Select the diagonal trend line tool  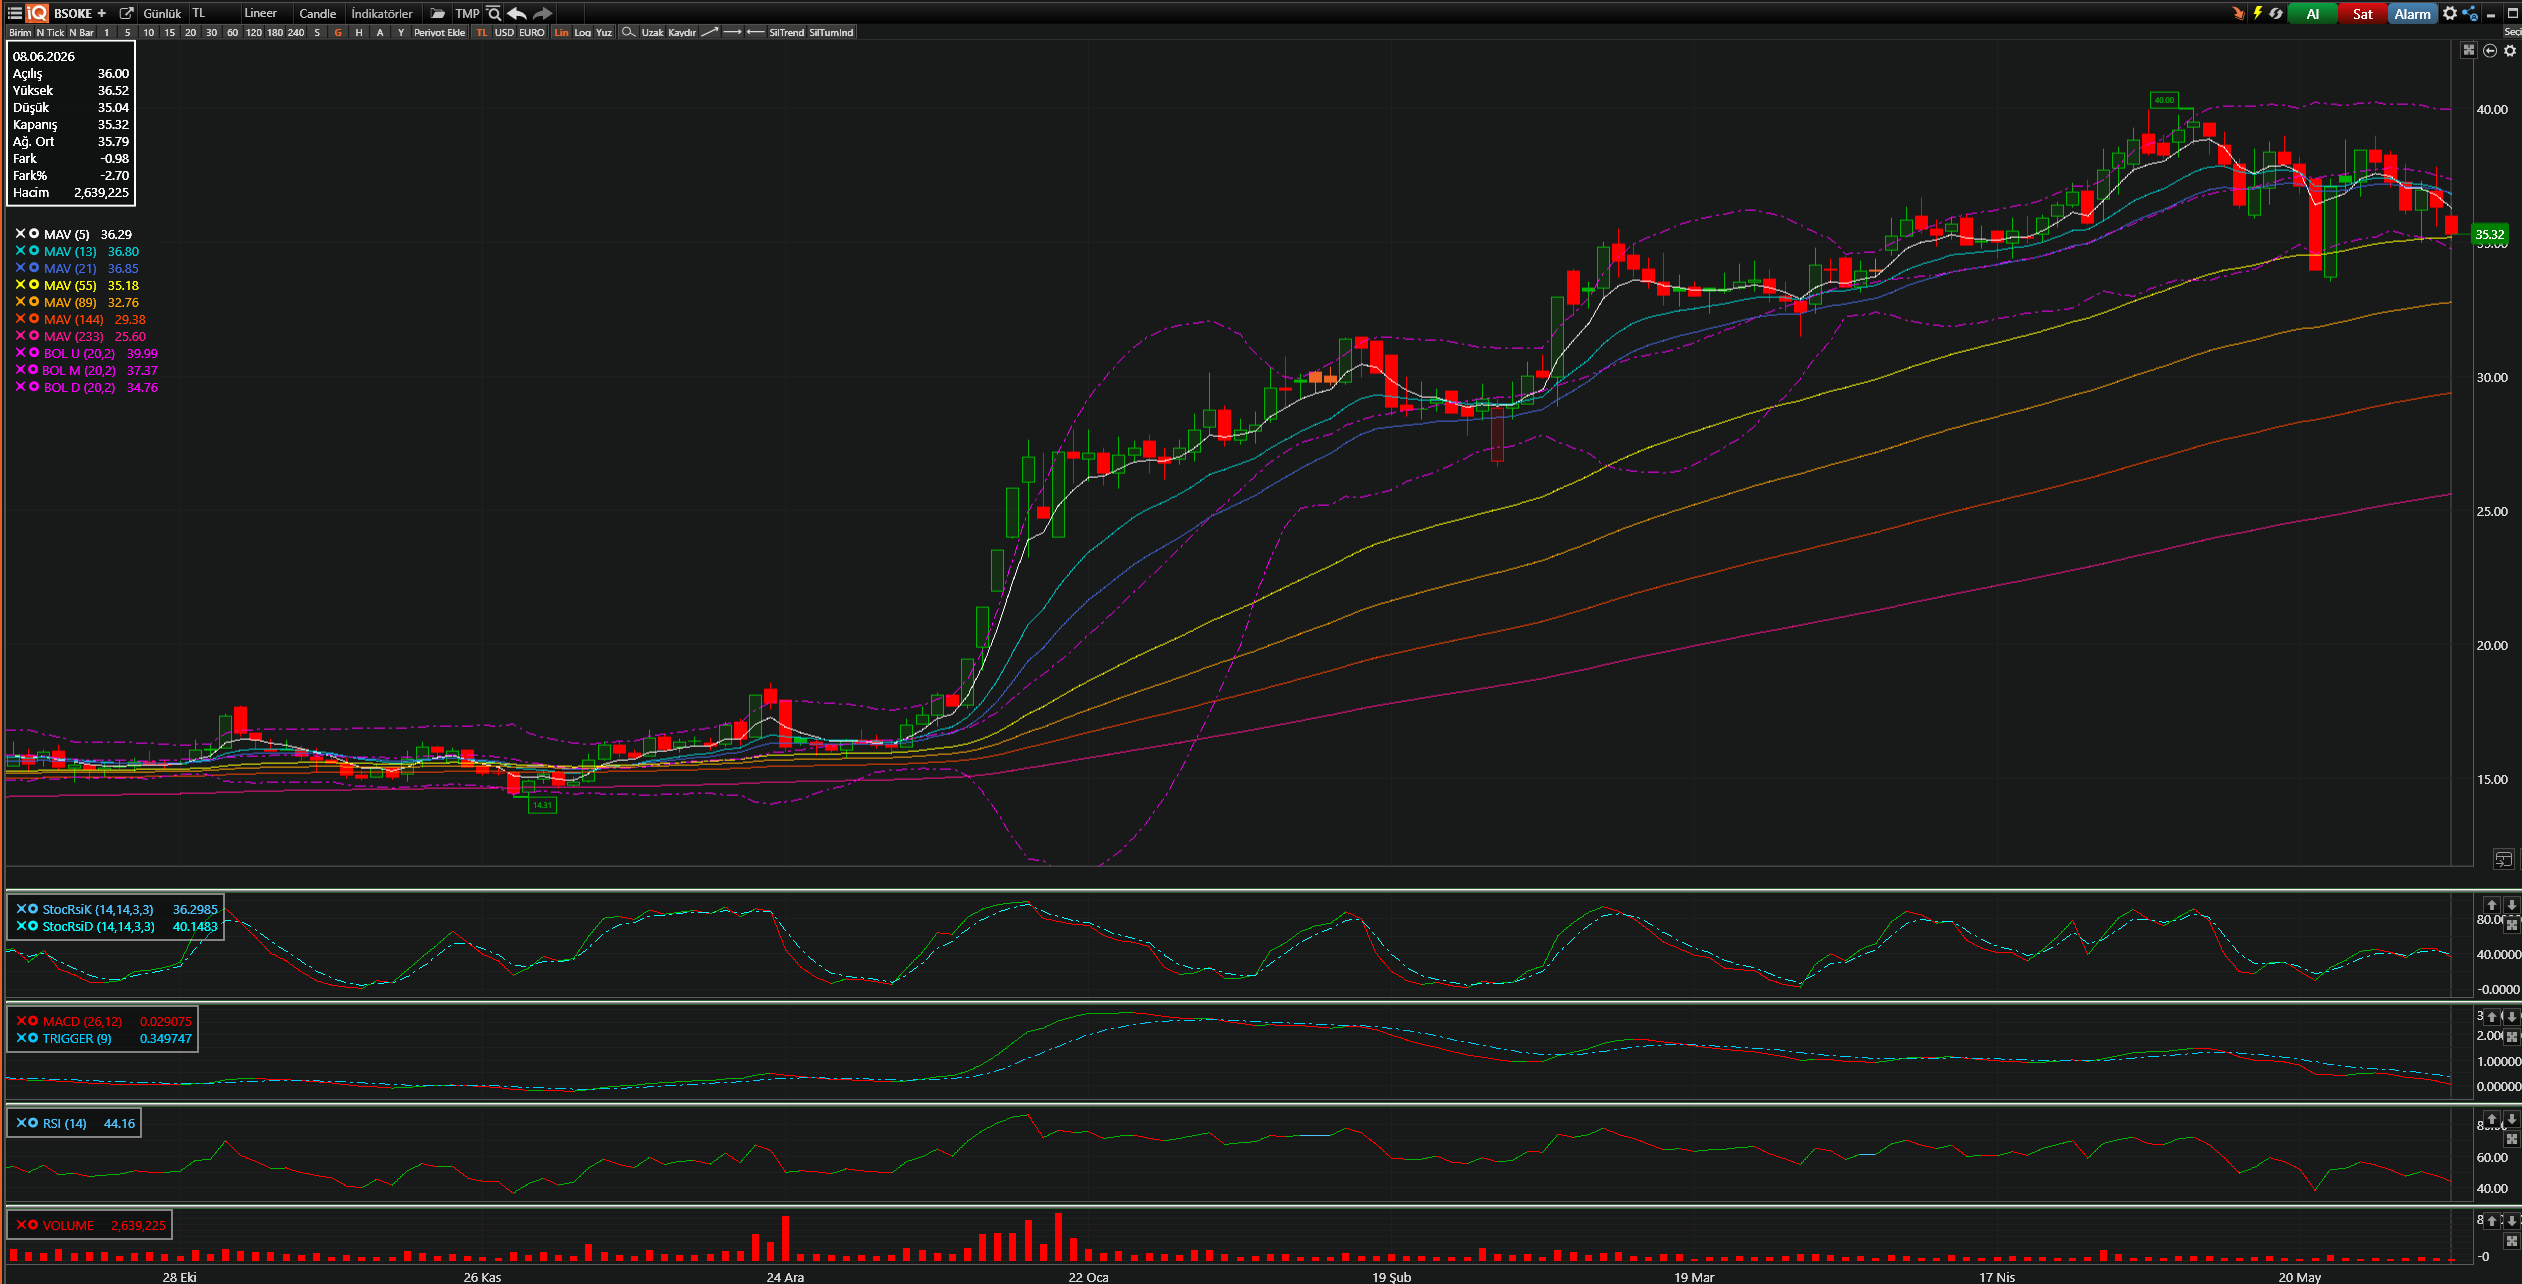click(x=710, y=32)
